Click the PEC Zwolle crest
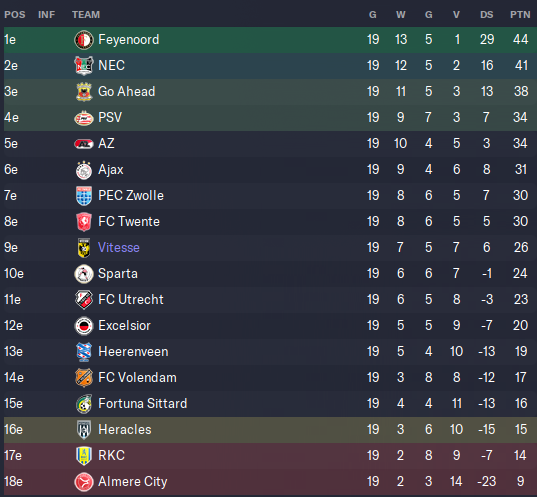The height and width of the screenshot is (497, 537). [84, 196]
